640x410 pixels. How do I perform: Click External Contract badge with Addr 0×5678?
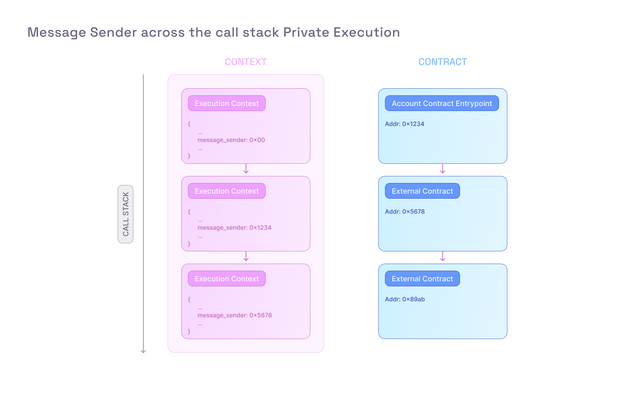click(422, 191)
